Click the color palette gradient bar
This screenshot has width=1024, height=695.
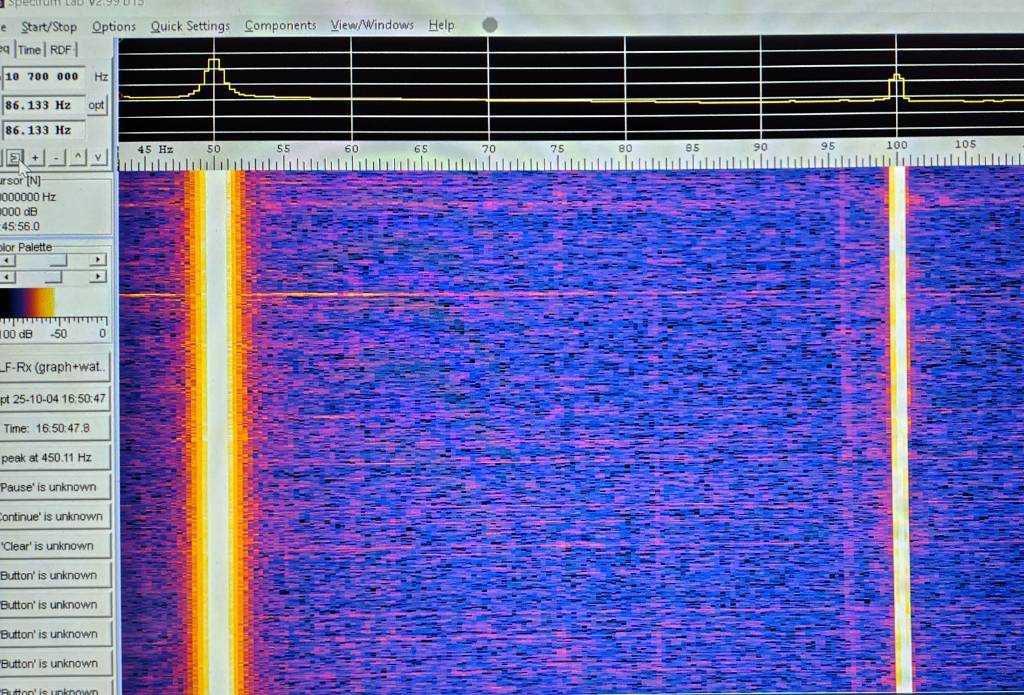[27, 304]
